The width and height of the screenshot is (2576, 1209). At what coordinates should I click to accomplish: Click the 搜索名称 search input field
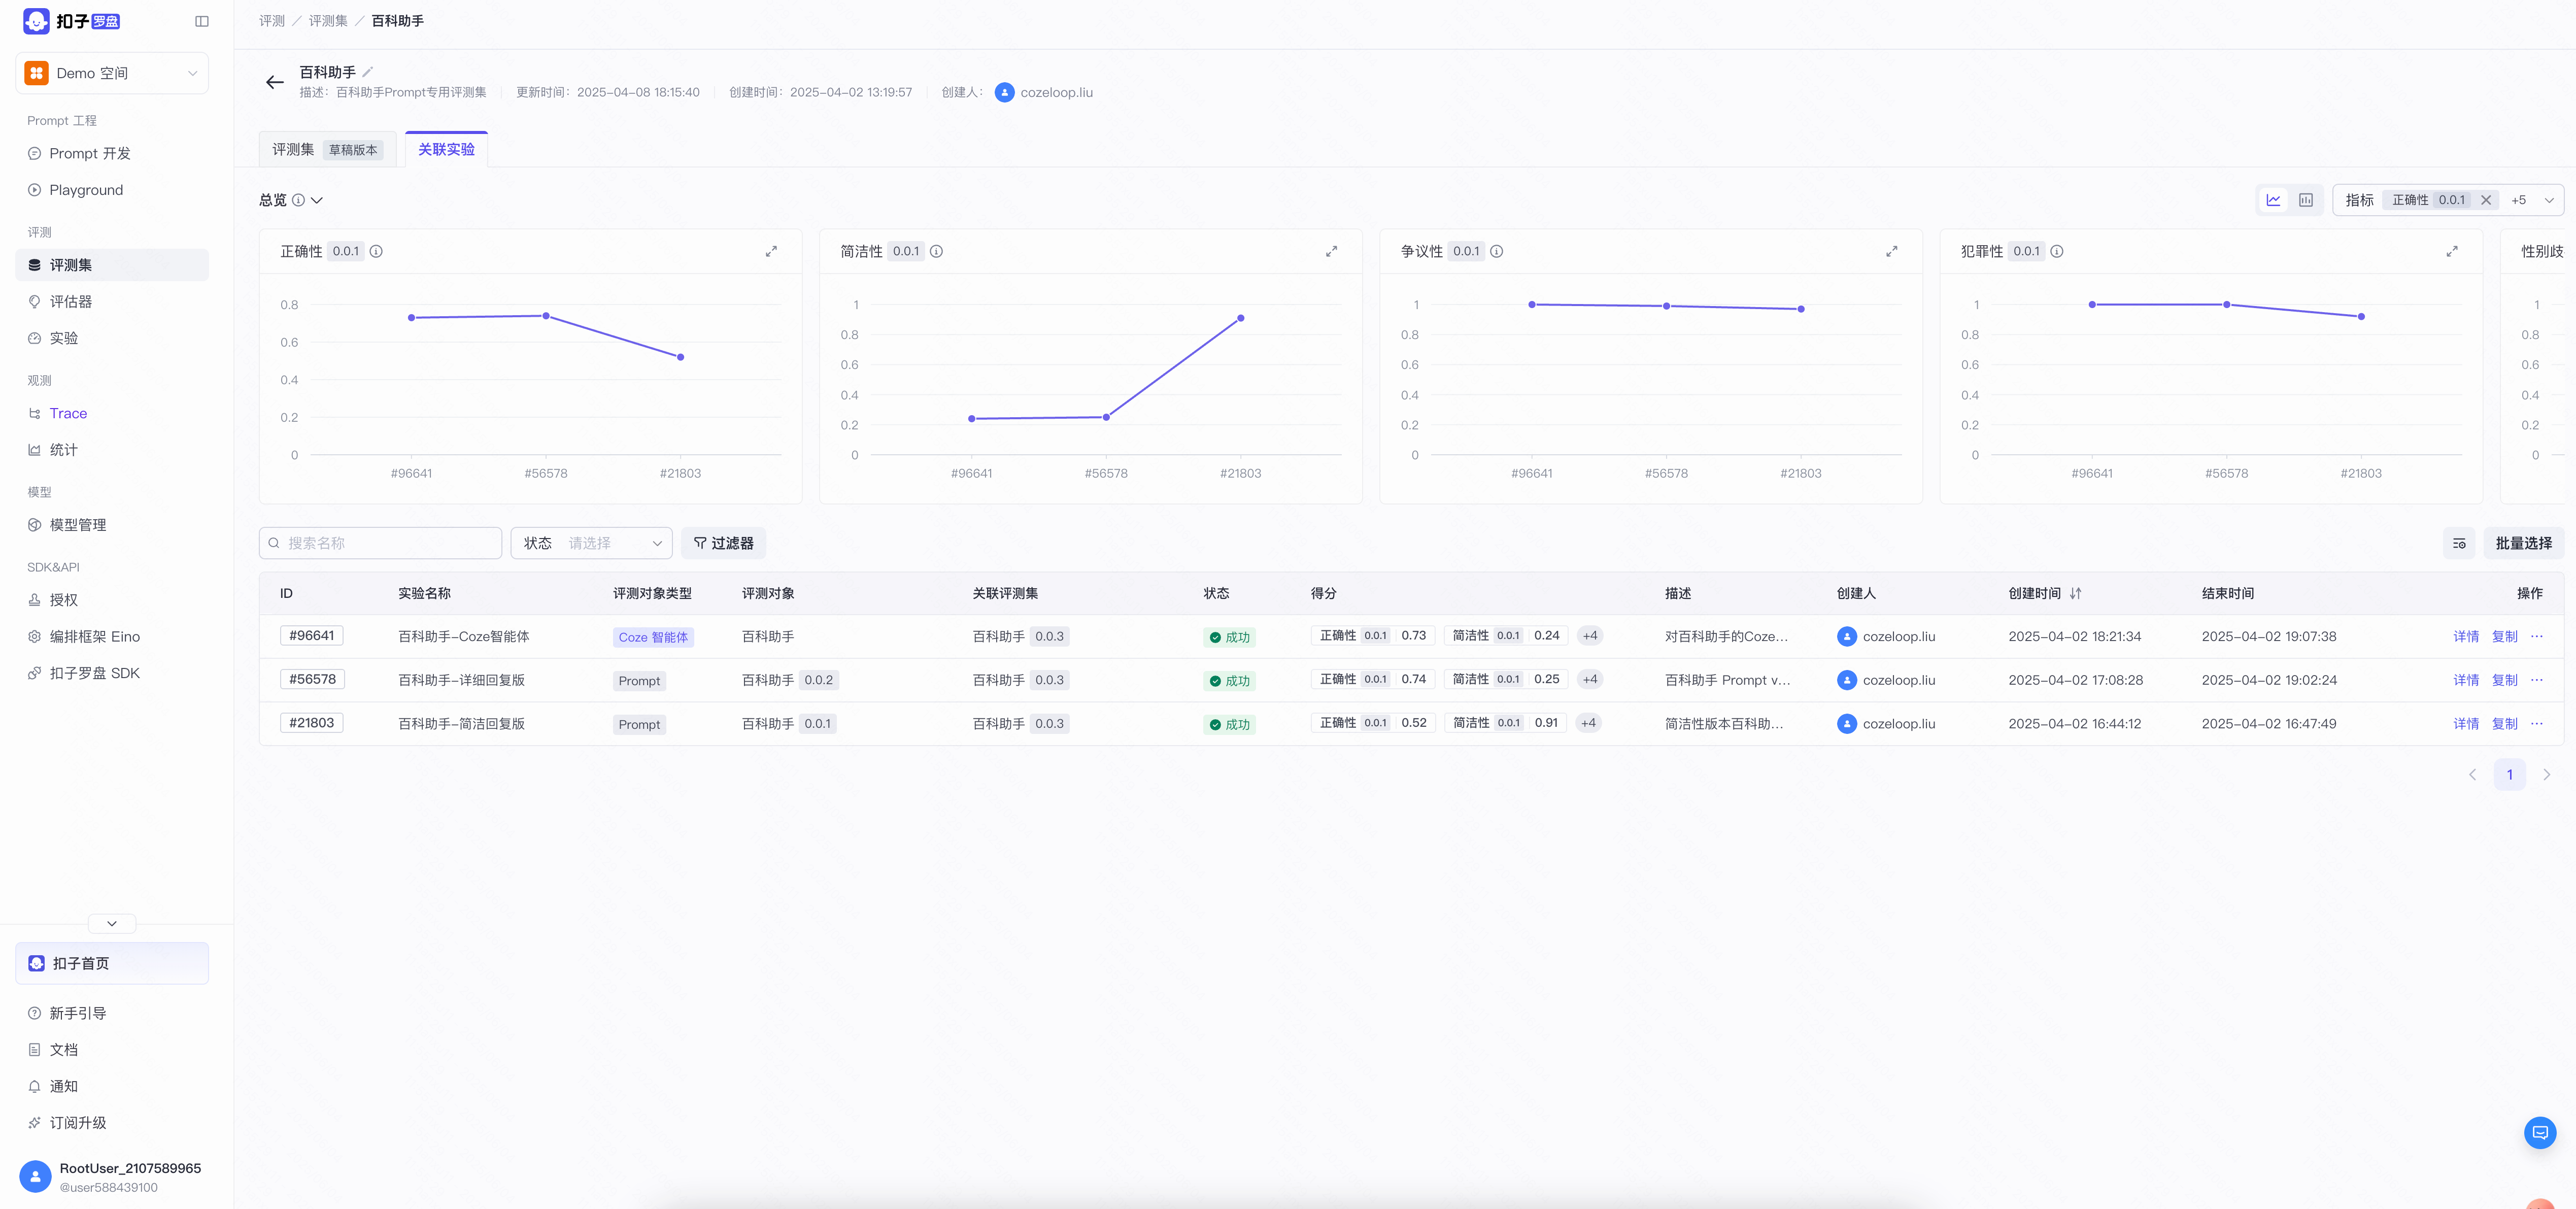380,543
